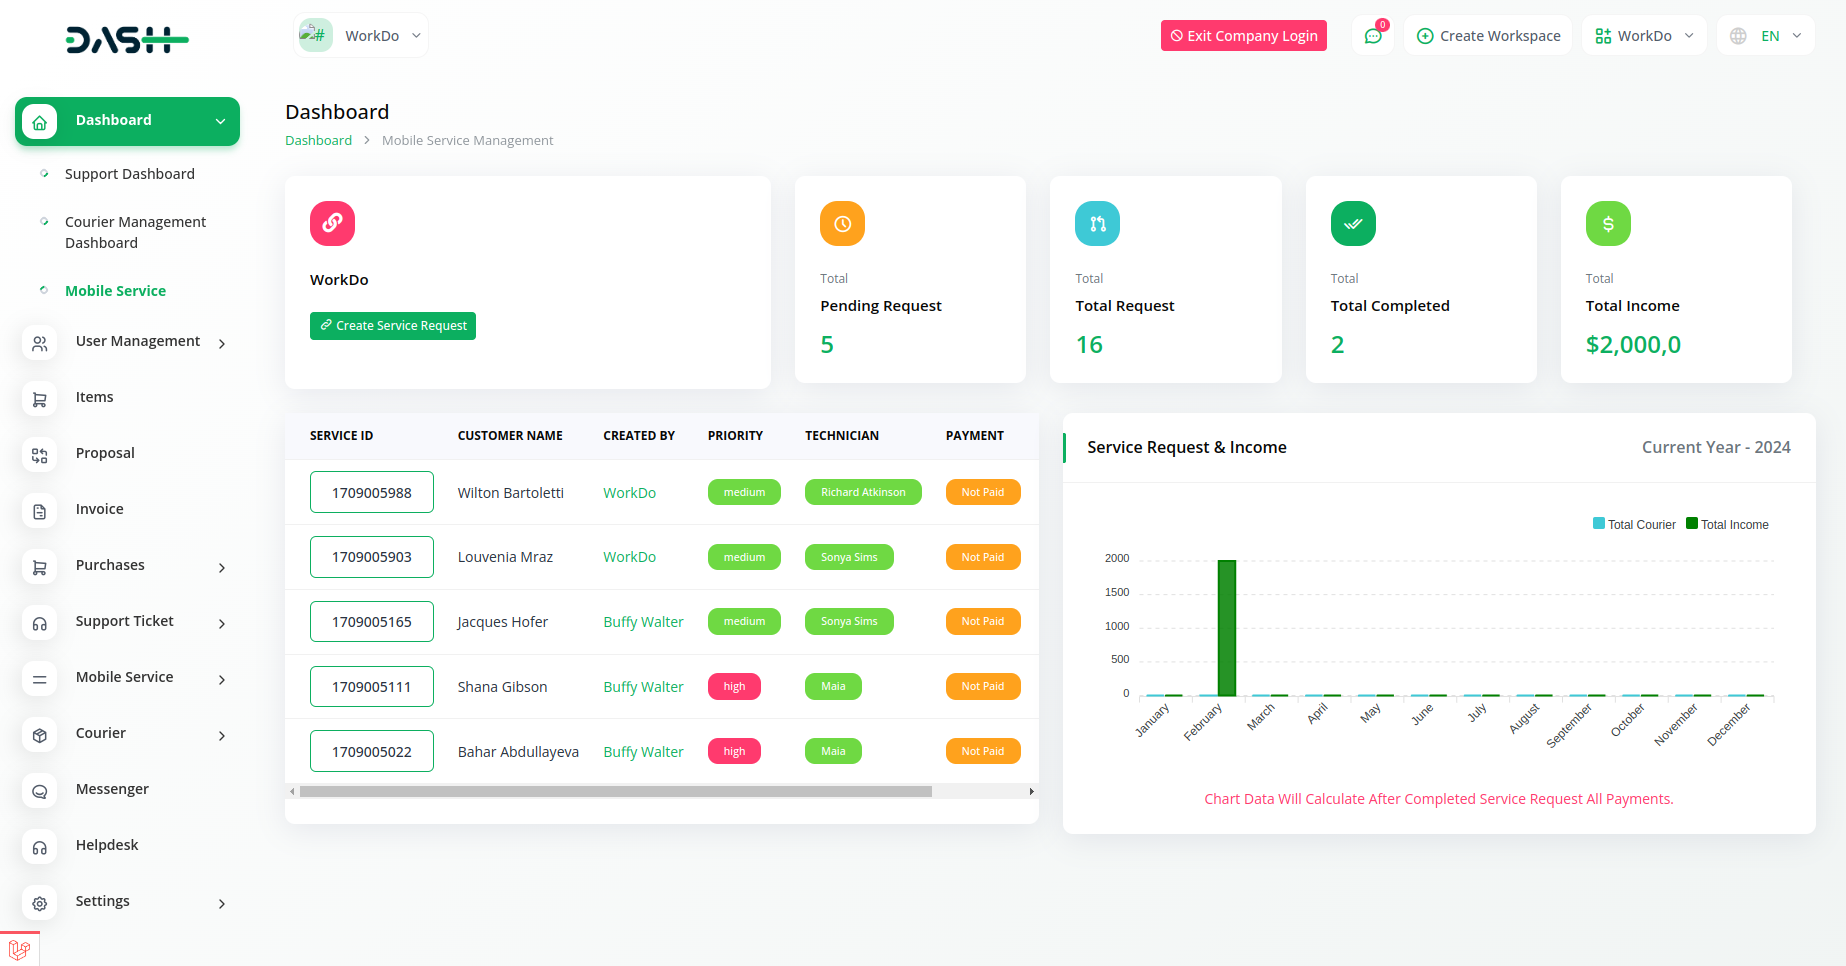Image resolution: width=1846 pixels, height=966 pixels.
Task: Click the Messenger sidebar icon
Action: pos(39,791)
